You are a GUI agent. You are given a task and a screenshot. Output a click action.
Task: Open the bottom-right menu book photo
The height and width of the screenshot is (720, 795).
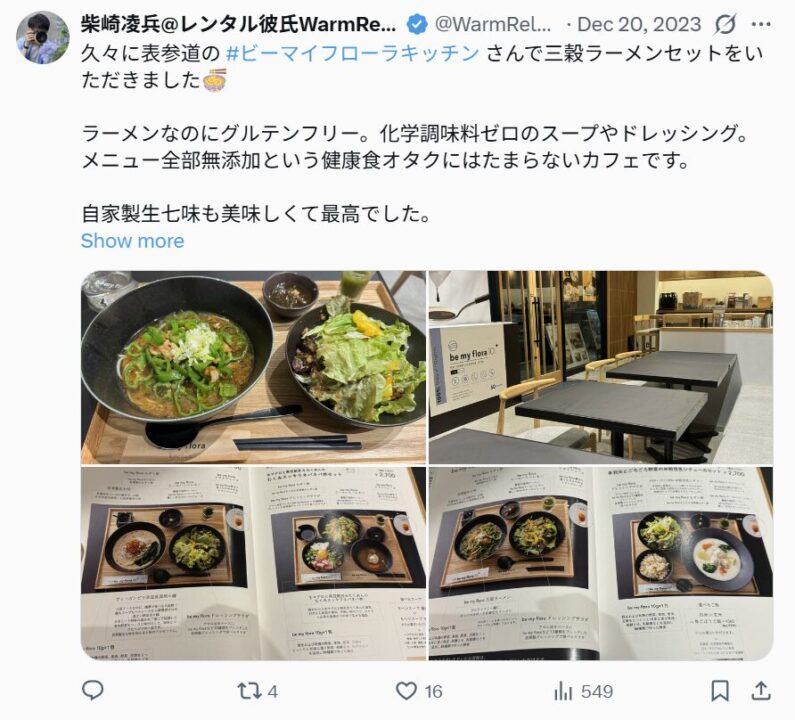(601, 563)
